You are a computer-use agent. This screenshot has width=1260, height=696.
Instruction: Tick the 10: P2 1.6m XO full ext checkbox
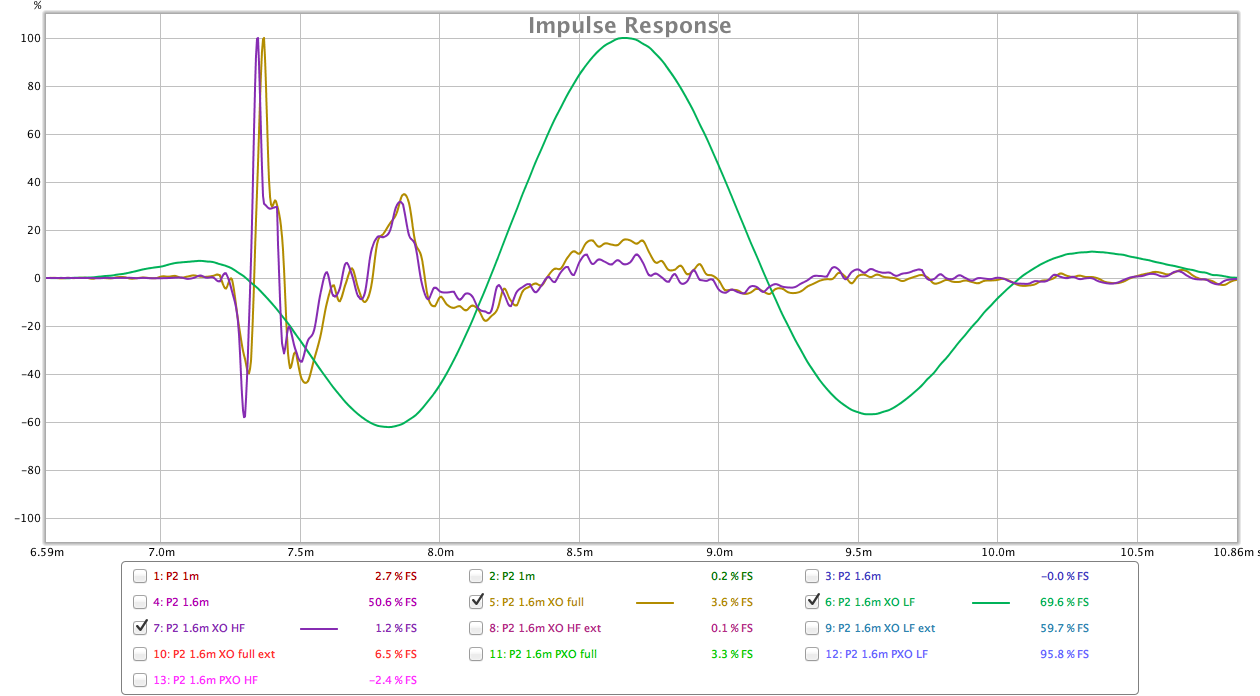pyautogui.click(x=140, y=654)
